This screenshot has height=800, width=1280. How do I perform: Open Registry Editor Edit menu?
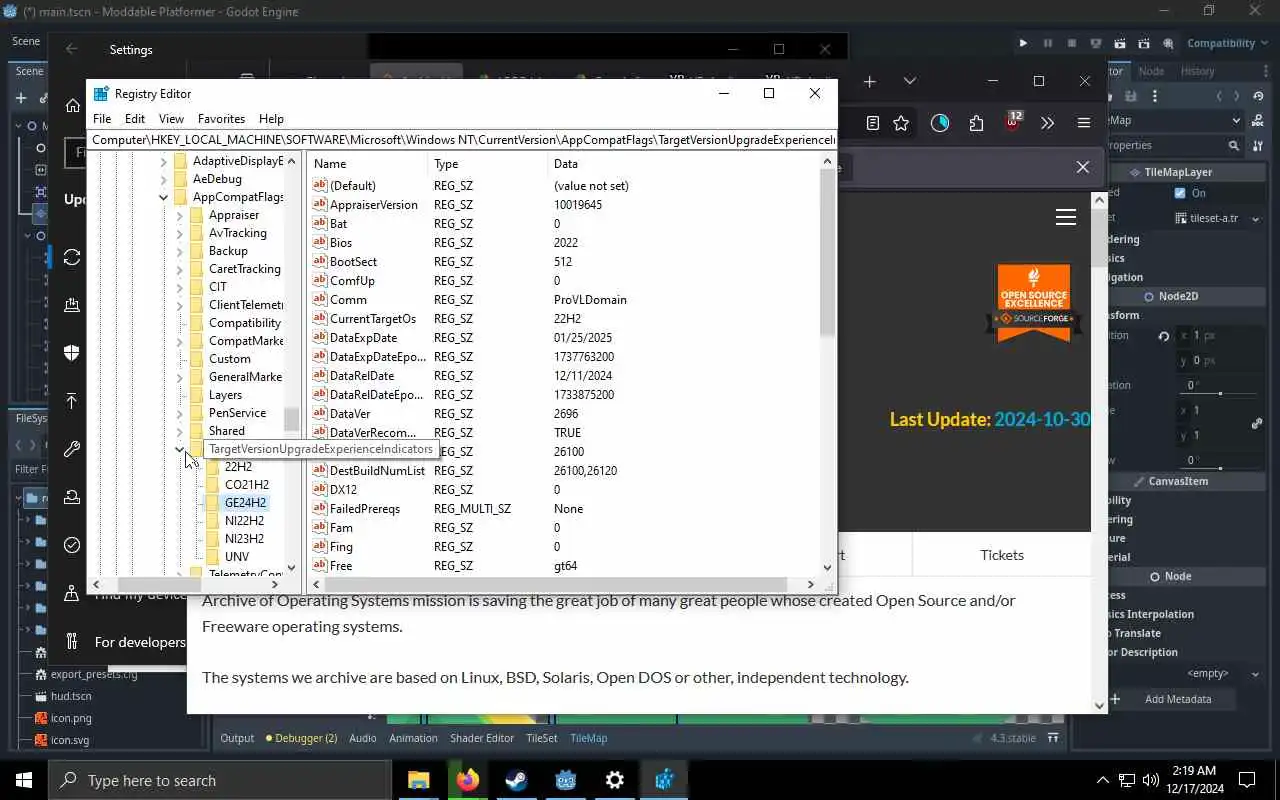pos(135,118)
